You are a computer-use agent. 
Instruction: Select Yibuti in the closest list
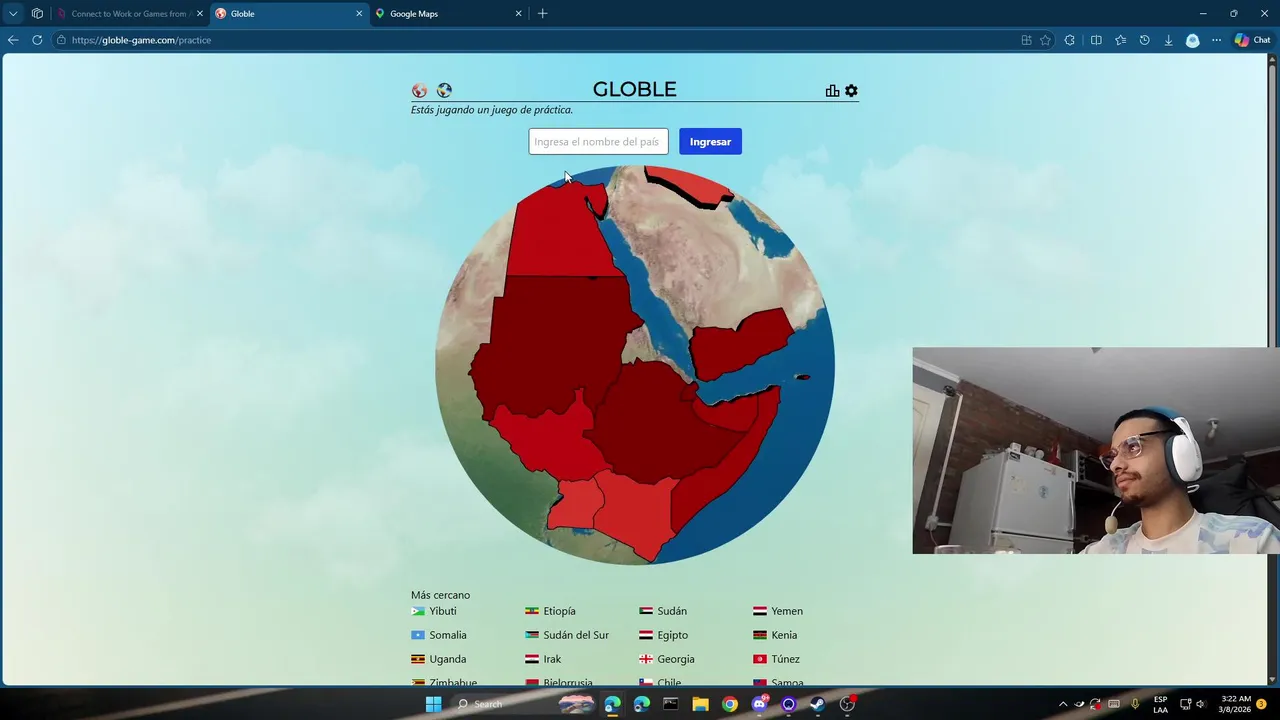[434, 611]
